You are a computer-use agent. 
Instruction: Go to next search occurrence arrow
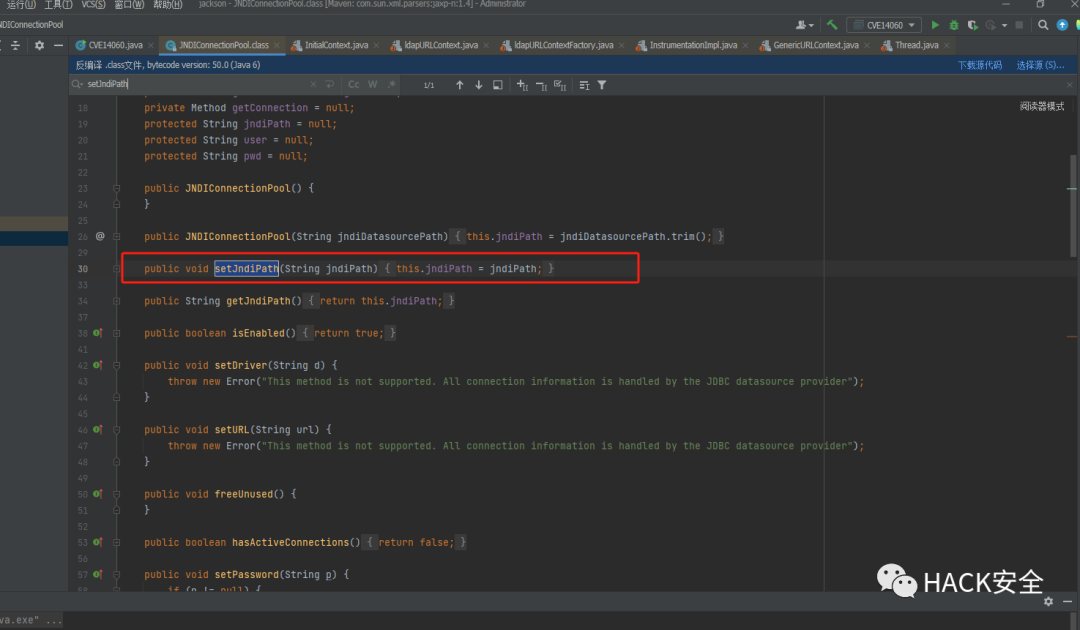479,85
